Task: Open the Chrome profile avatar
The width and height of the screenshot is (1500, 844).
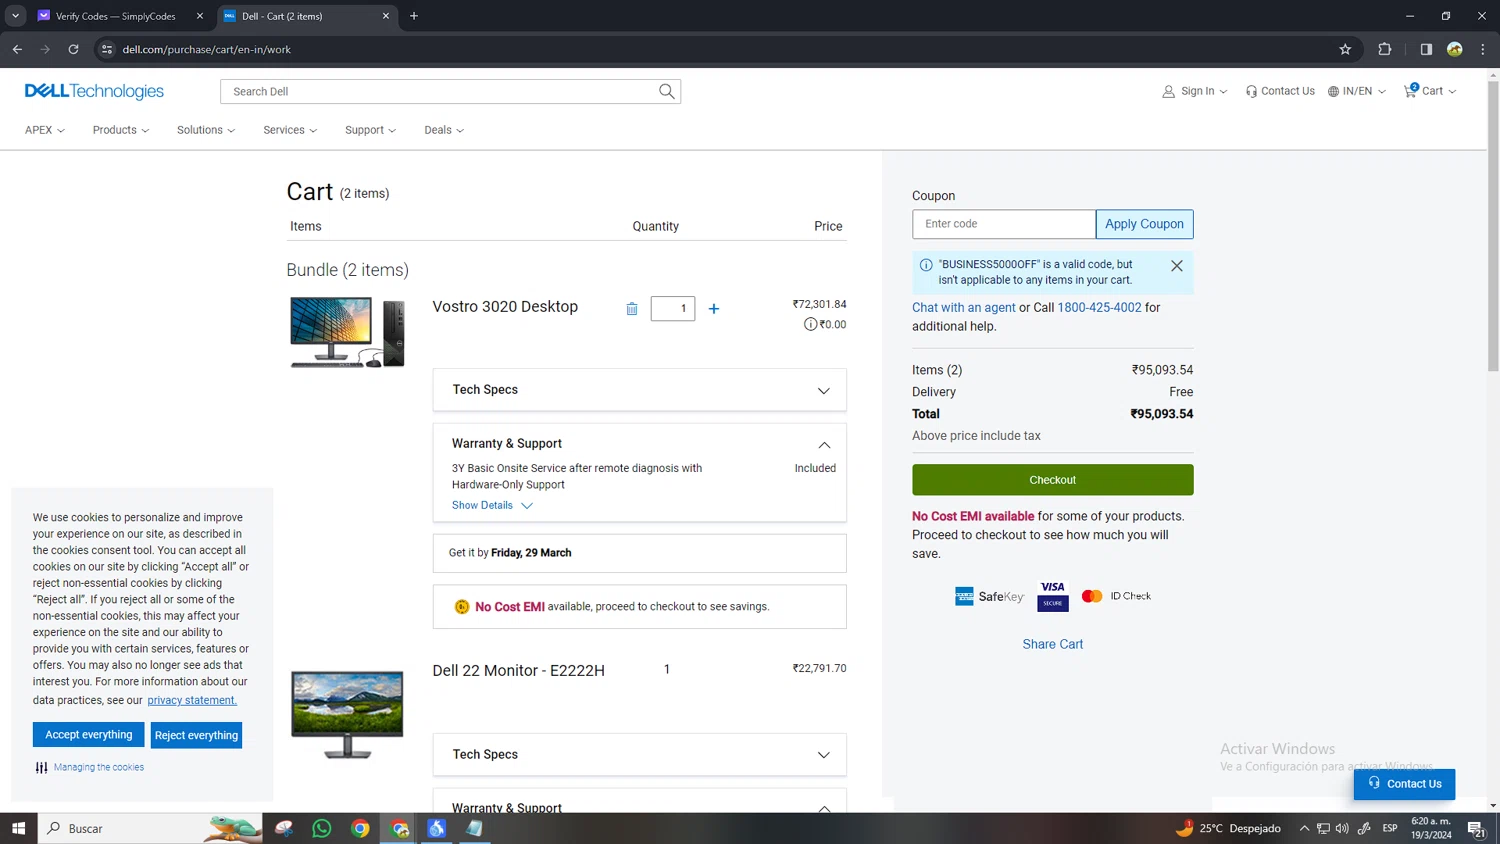Action: 1455,49
